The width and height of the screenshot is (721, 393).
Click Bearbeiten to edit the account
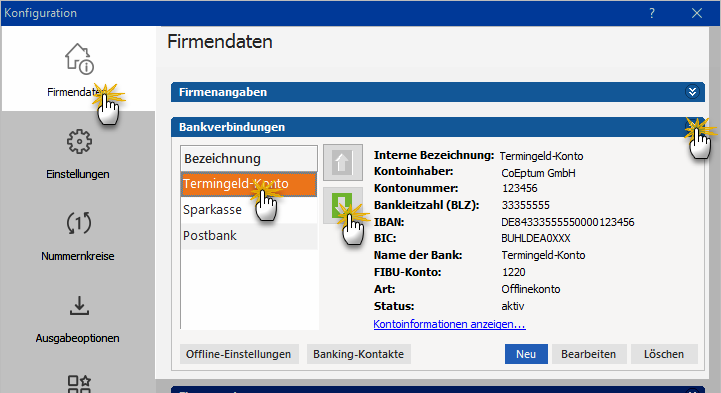pos(589,354)
